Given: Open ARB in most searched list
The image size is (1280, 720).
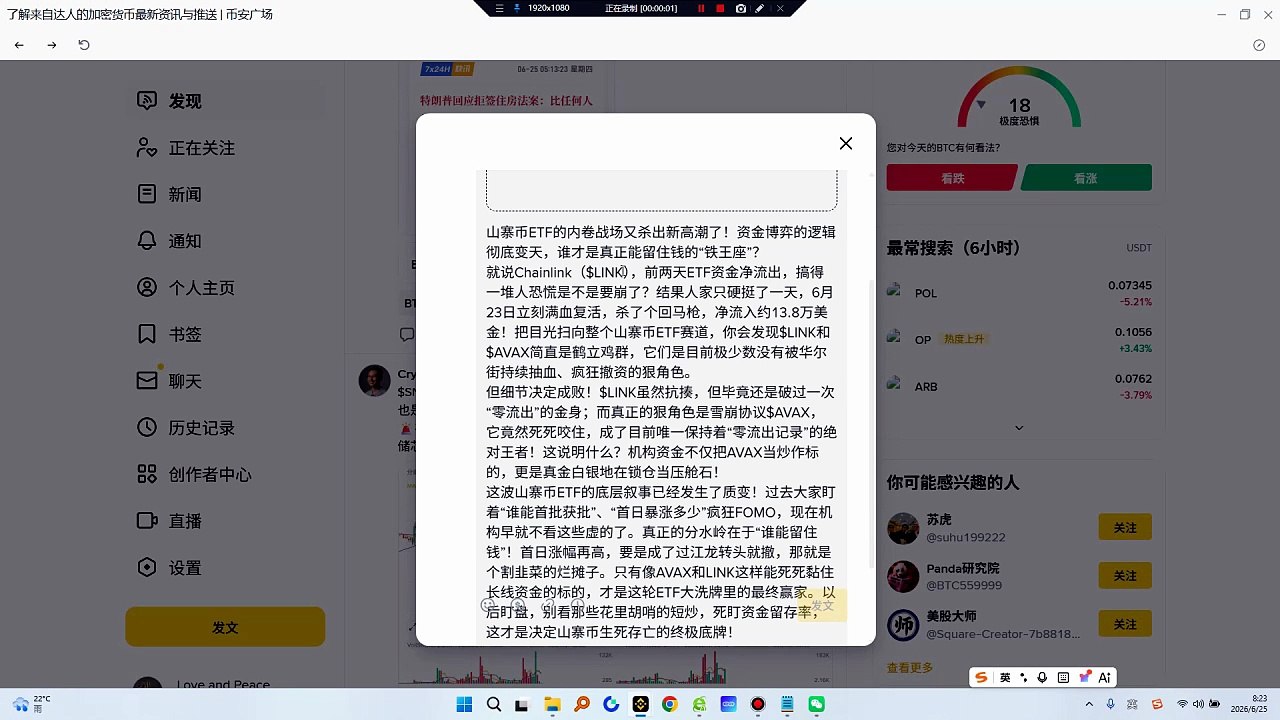Looking at the screenshot, I should (x=1019, y=386).
